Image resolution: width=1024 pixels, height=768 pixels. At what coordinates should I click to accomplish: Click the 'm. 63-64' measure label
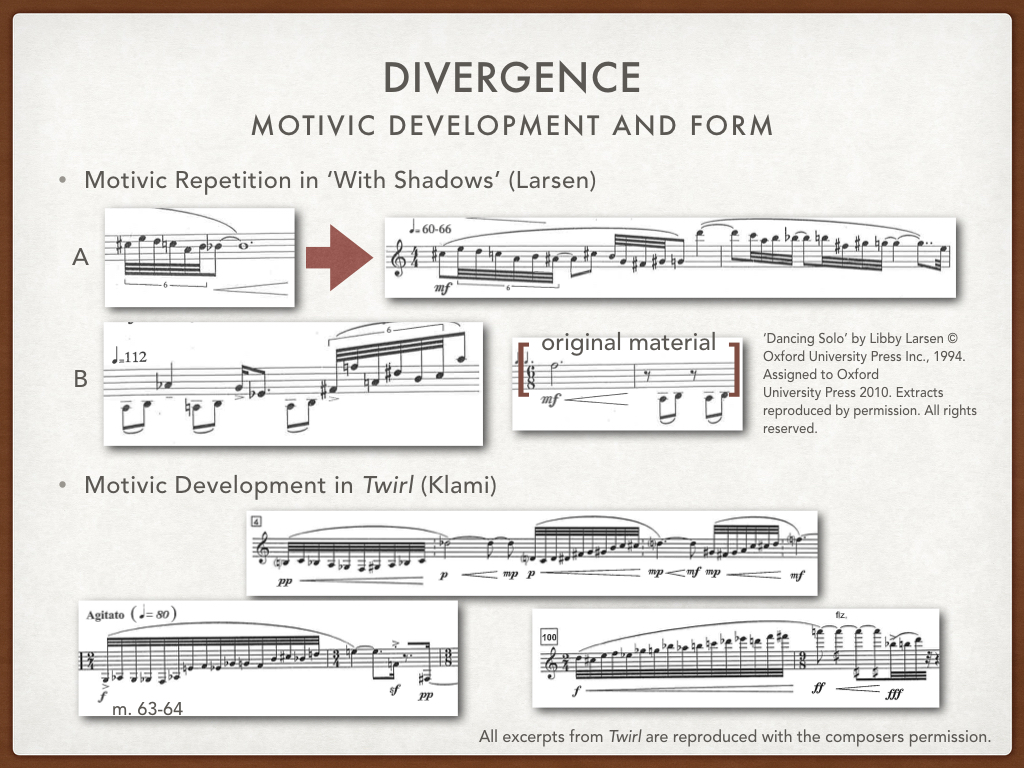148,709
